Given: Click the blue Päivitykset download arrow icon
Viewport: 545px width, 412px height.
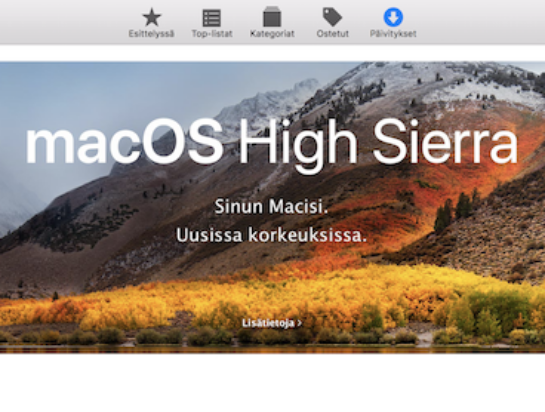Looking at the screenshot, I should [393, 17].
